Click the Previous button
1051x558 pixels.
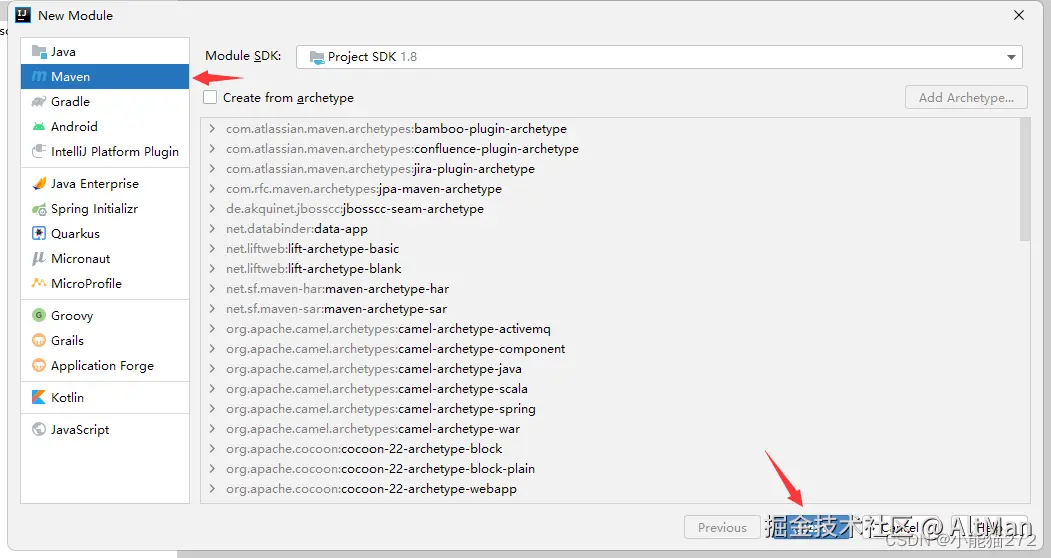722,527
